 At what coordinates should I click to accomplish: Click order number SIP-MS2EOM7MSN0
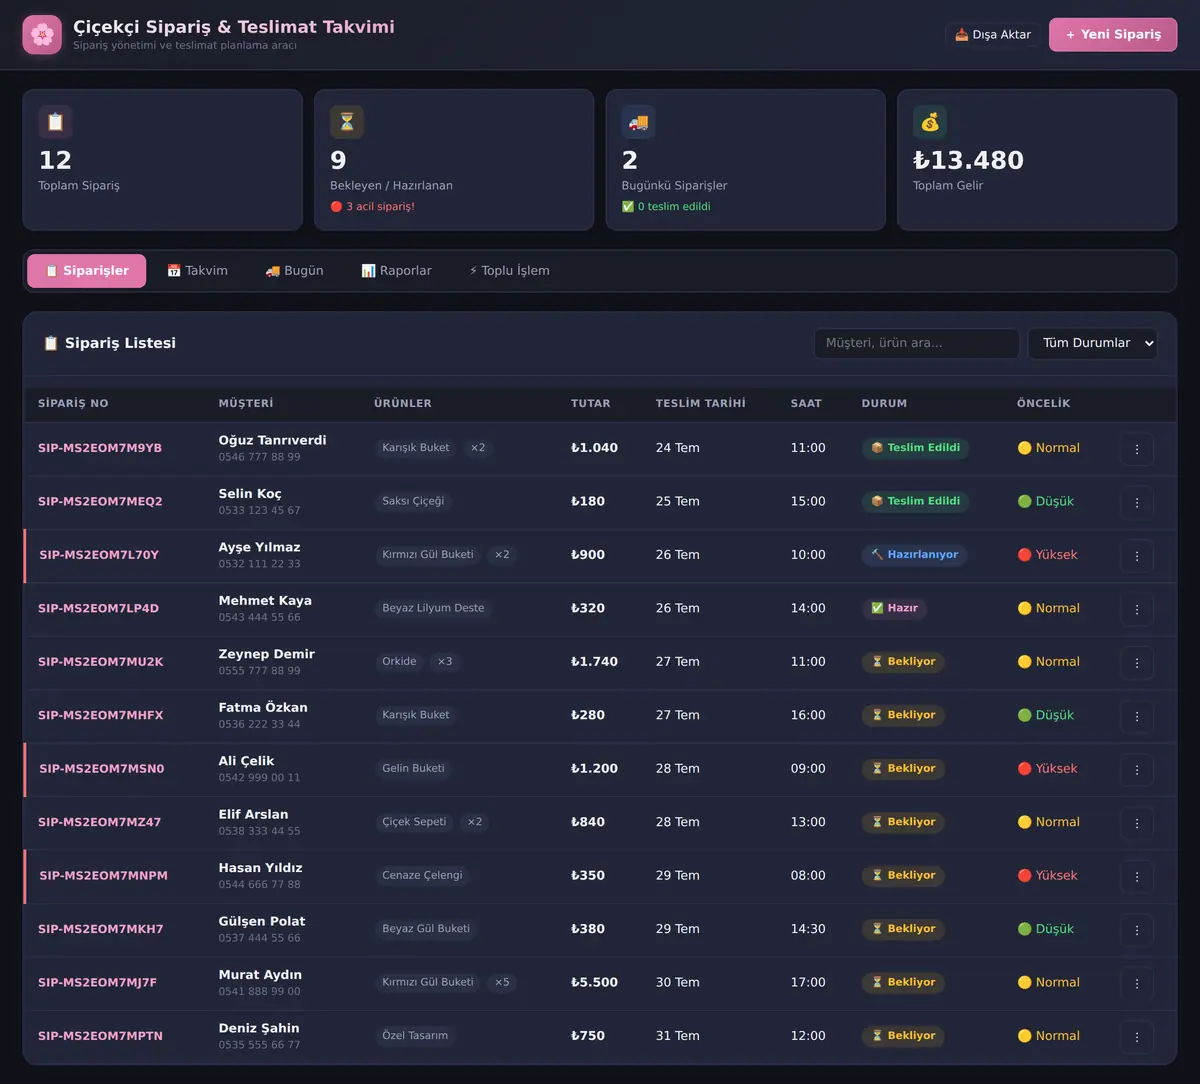pyautogui.click(x=101, y=769)
